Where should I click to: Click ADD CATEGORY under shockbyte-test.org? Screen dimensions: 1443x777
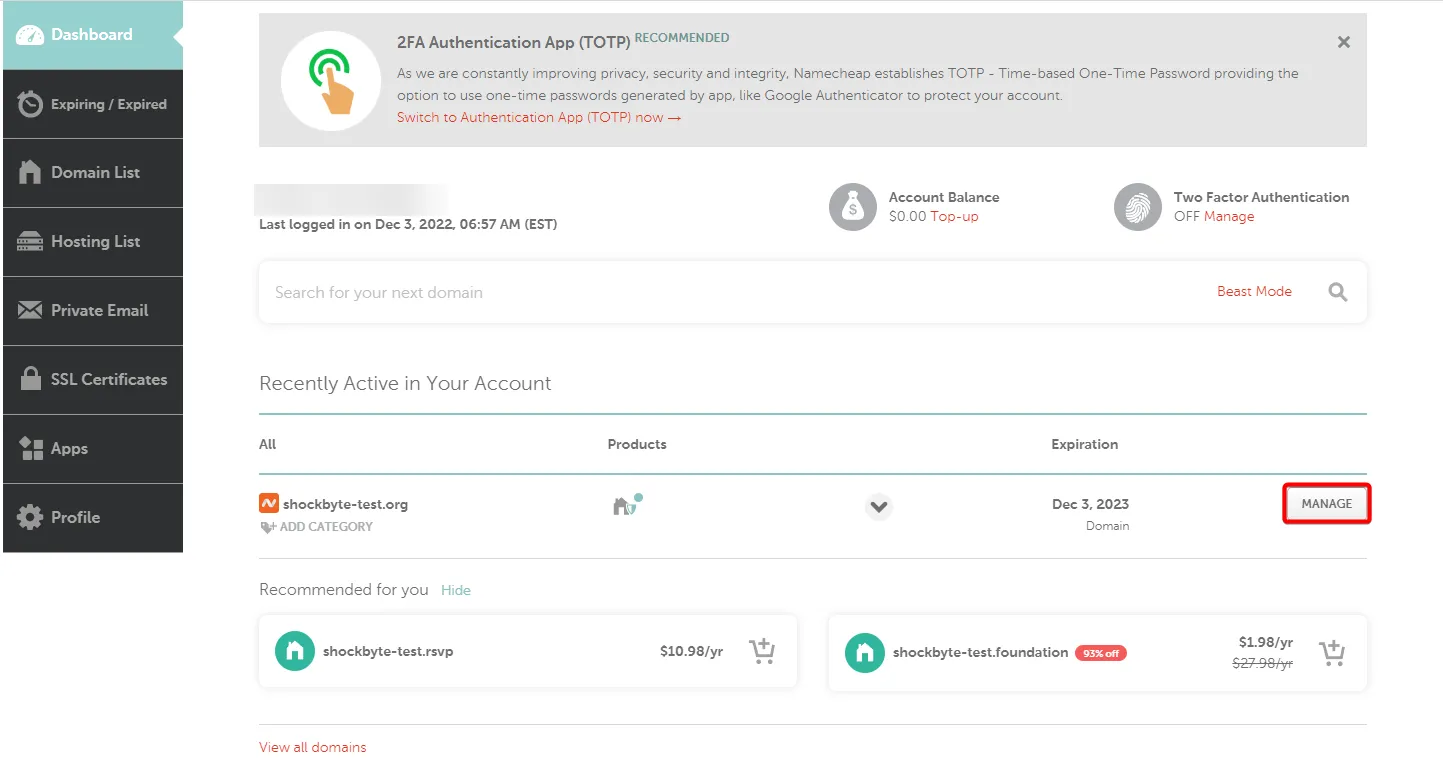pyautogui.click(x=317, y=527)
